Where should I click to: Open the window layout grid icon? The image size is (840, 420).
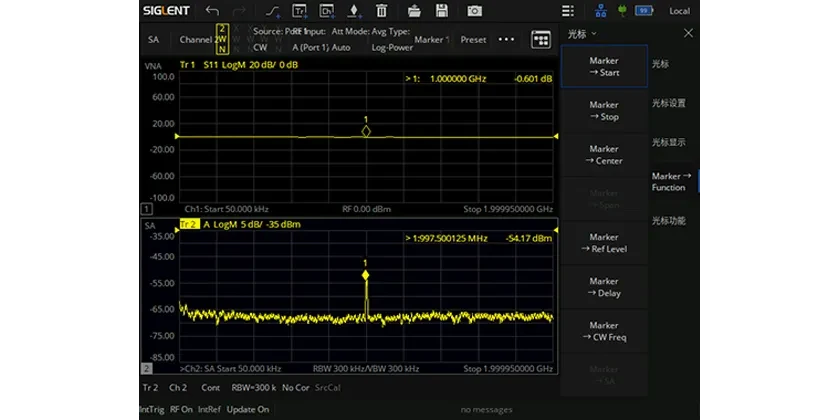(541, 40)
